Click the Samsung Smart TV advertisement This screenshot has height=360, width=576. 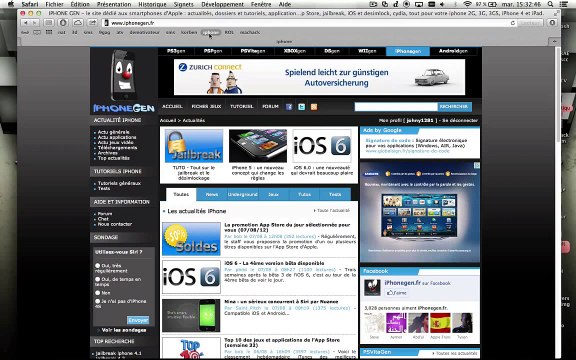pos(420,212)
